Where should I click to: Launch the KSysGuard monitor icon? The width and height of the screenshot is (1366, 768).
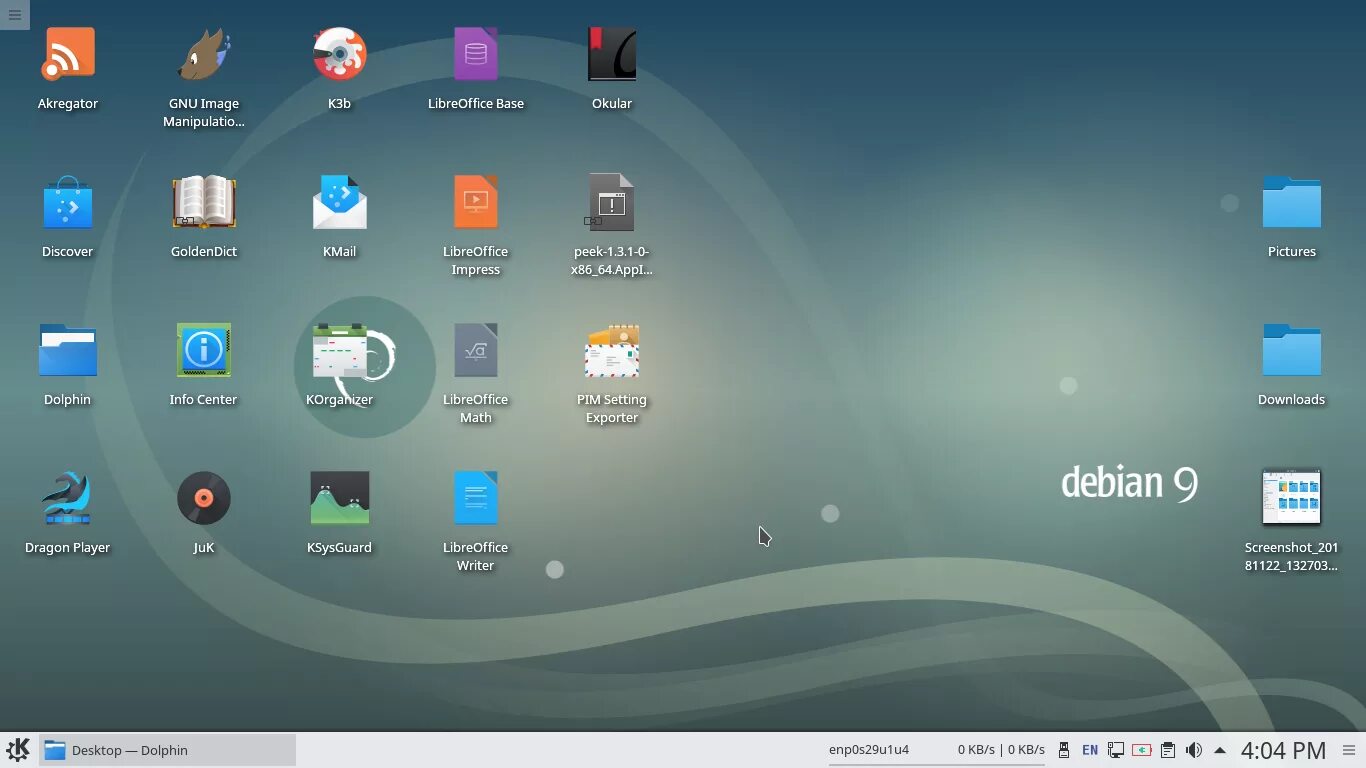tap(340, 499)
